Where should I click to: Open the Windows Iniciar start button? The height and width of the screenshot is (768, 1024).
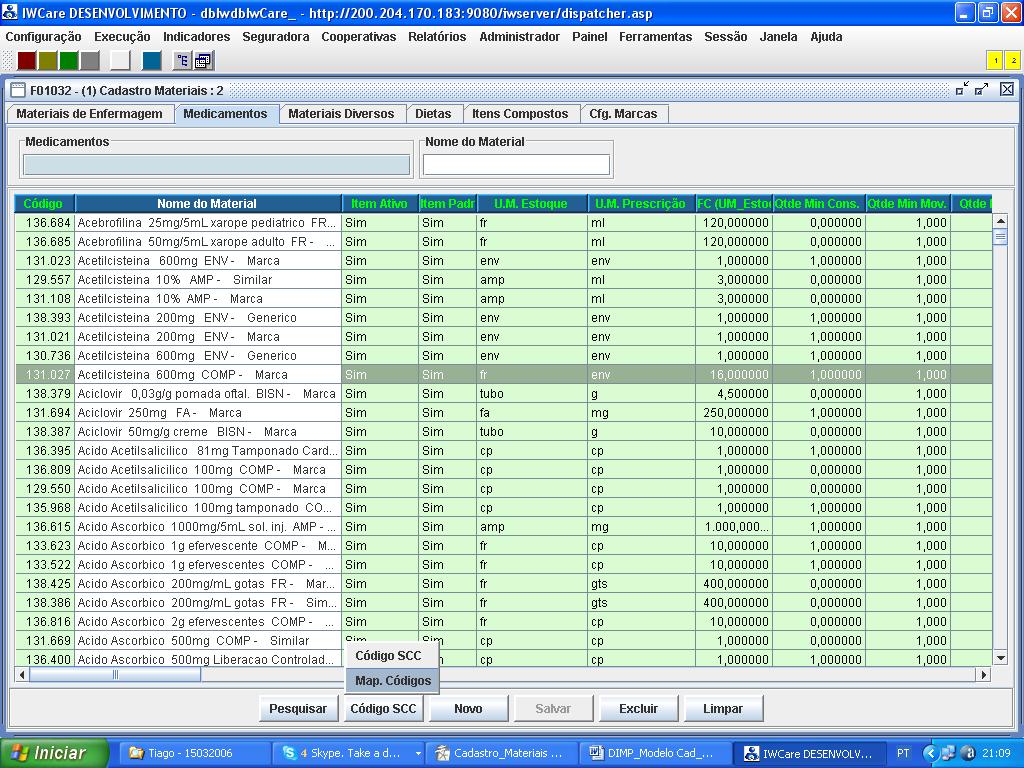click(x=48, y=753)
